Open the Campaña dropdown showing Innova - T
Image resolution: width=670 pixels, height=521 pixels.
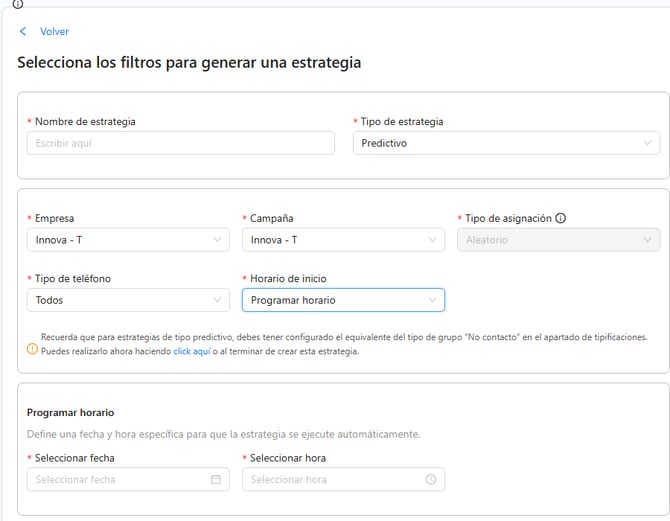342,240
